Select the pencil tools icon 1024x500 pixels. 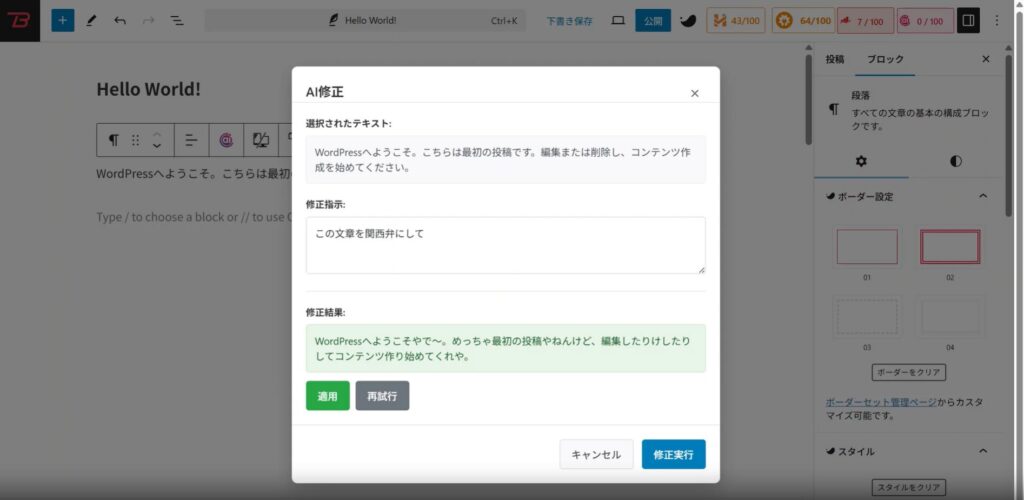91,20
